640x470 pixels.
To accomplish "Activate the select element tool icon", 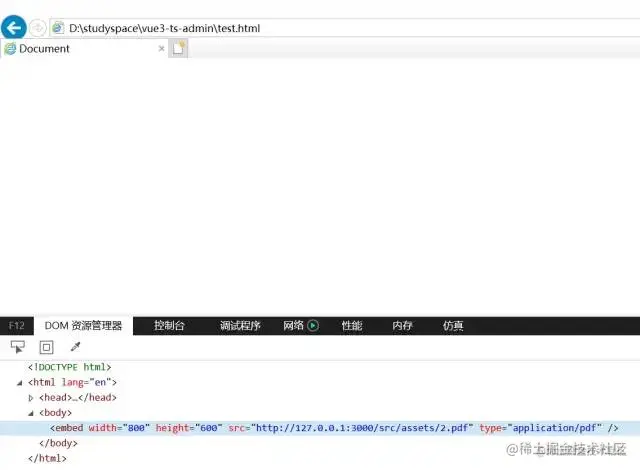I will (18, 347).
